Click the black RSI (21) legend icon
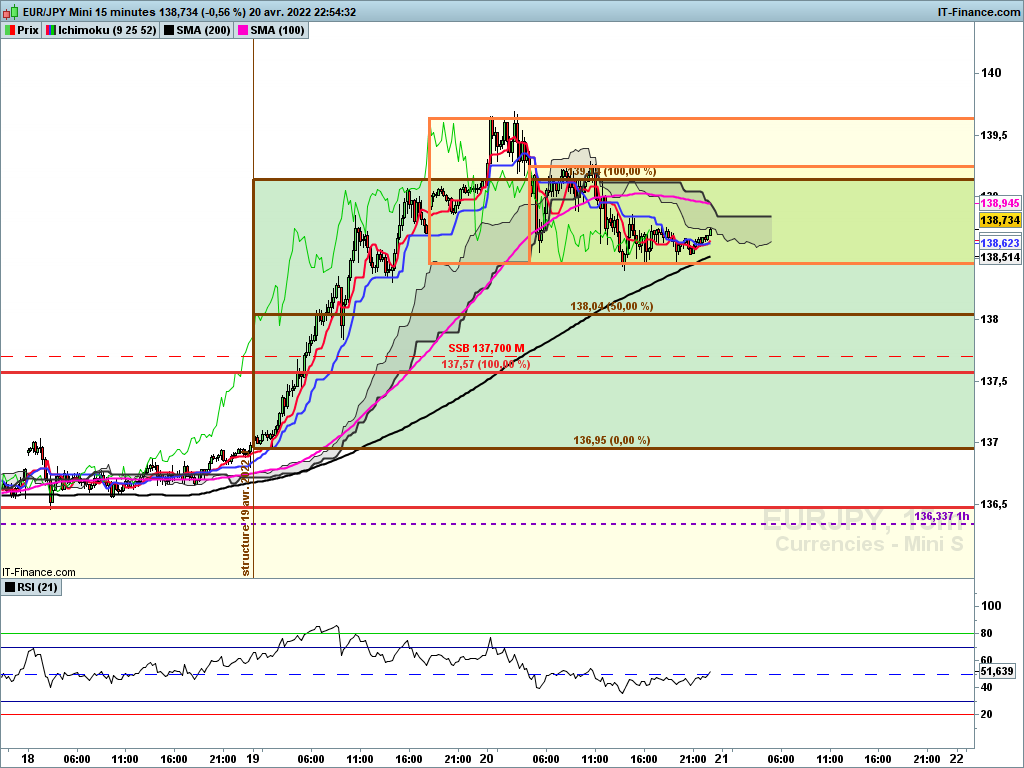1024x768 pixels. [10, 587]
